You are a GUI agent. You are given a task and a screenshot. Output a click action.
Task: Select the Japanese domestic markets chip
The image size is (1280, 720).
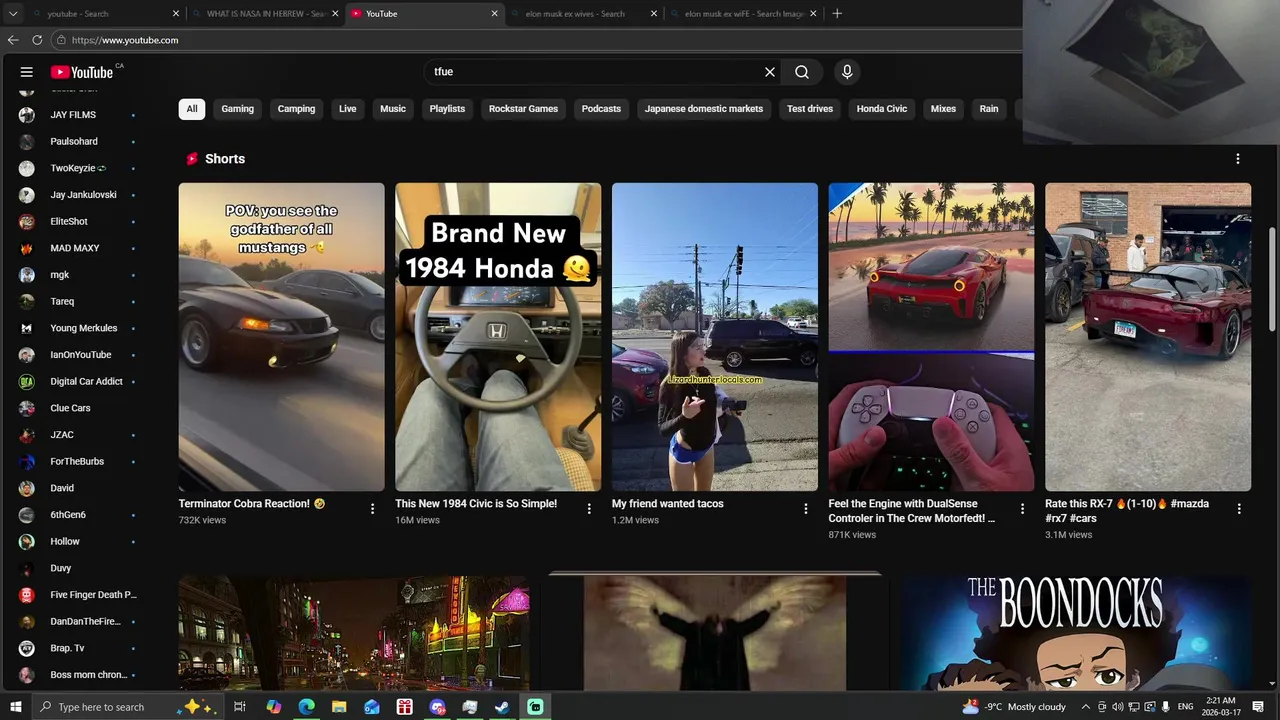pos(704,109)
